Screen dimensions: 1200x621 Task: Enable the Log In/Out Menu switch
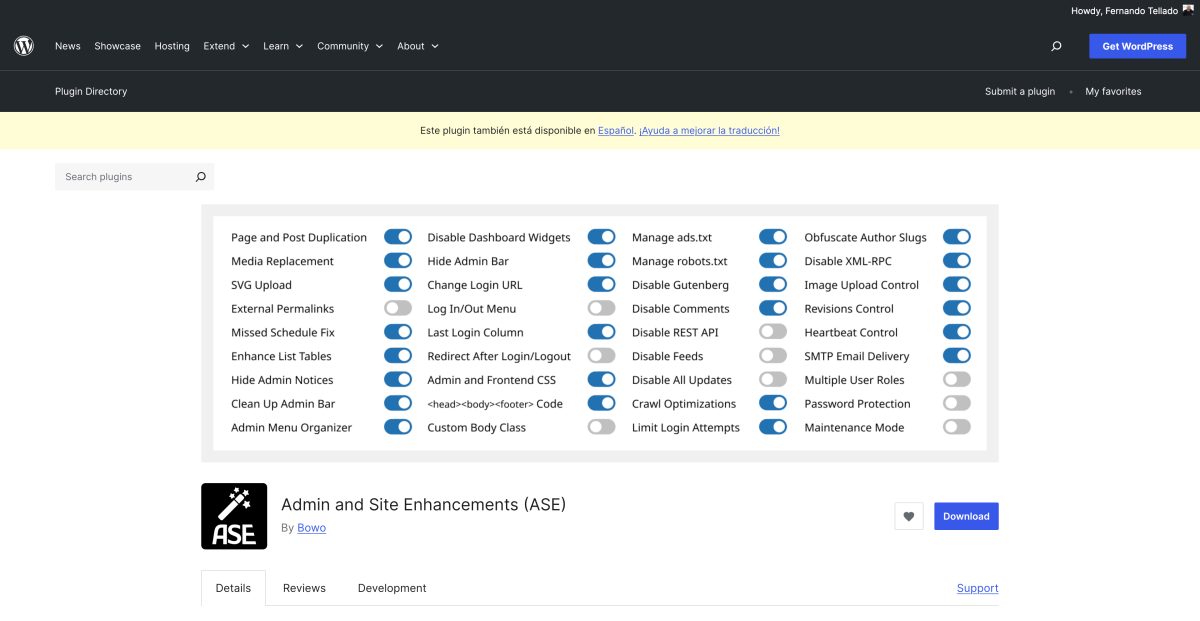[x=601, y=308]
